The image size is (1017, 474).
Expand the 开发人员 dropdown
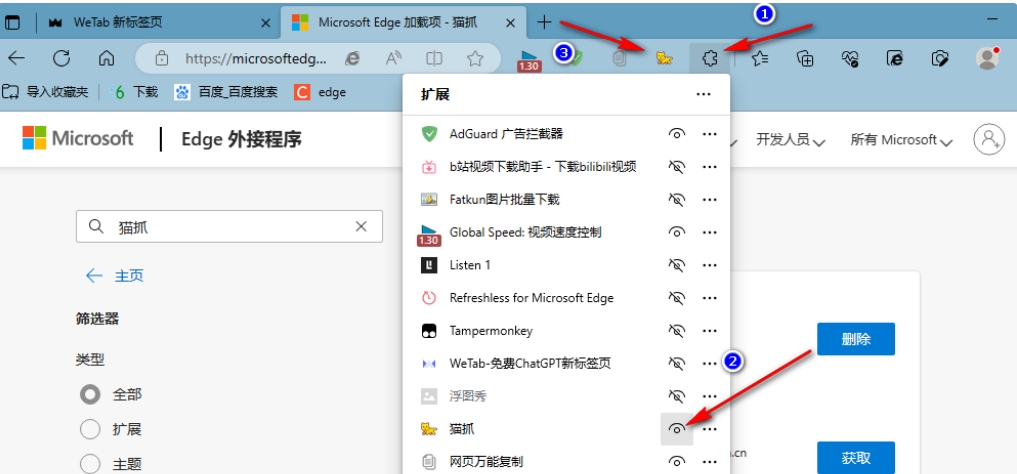790,140
